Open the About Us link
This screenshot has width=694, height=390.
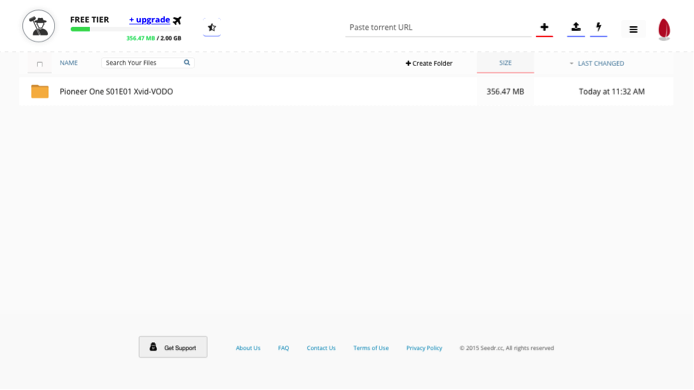point(248,348)
